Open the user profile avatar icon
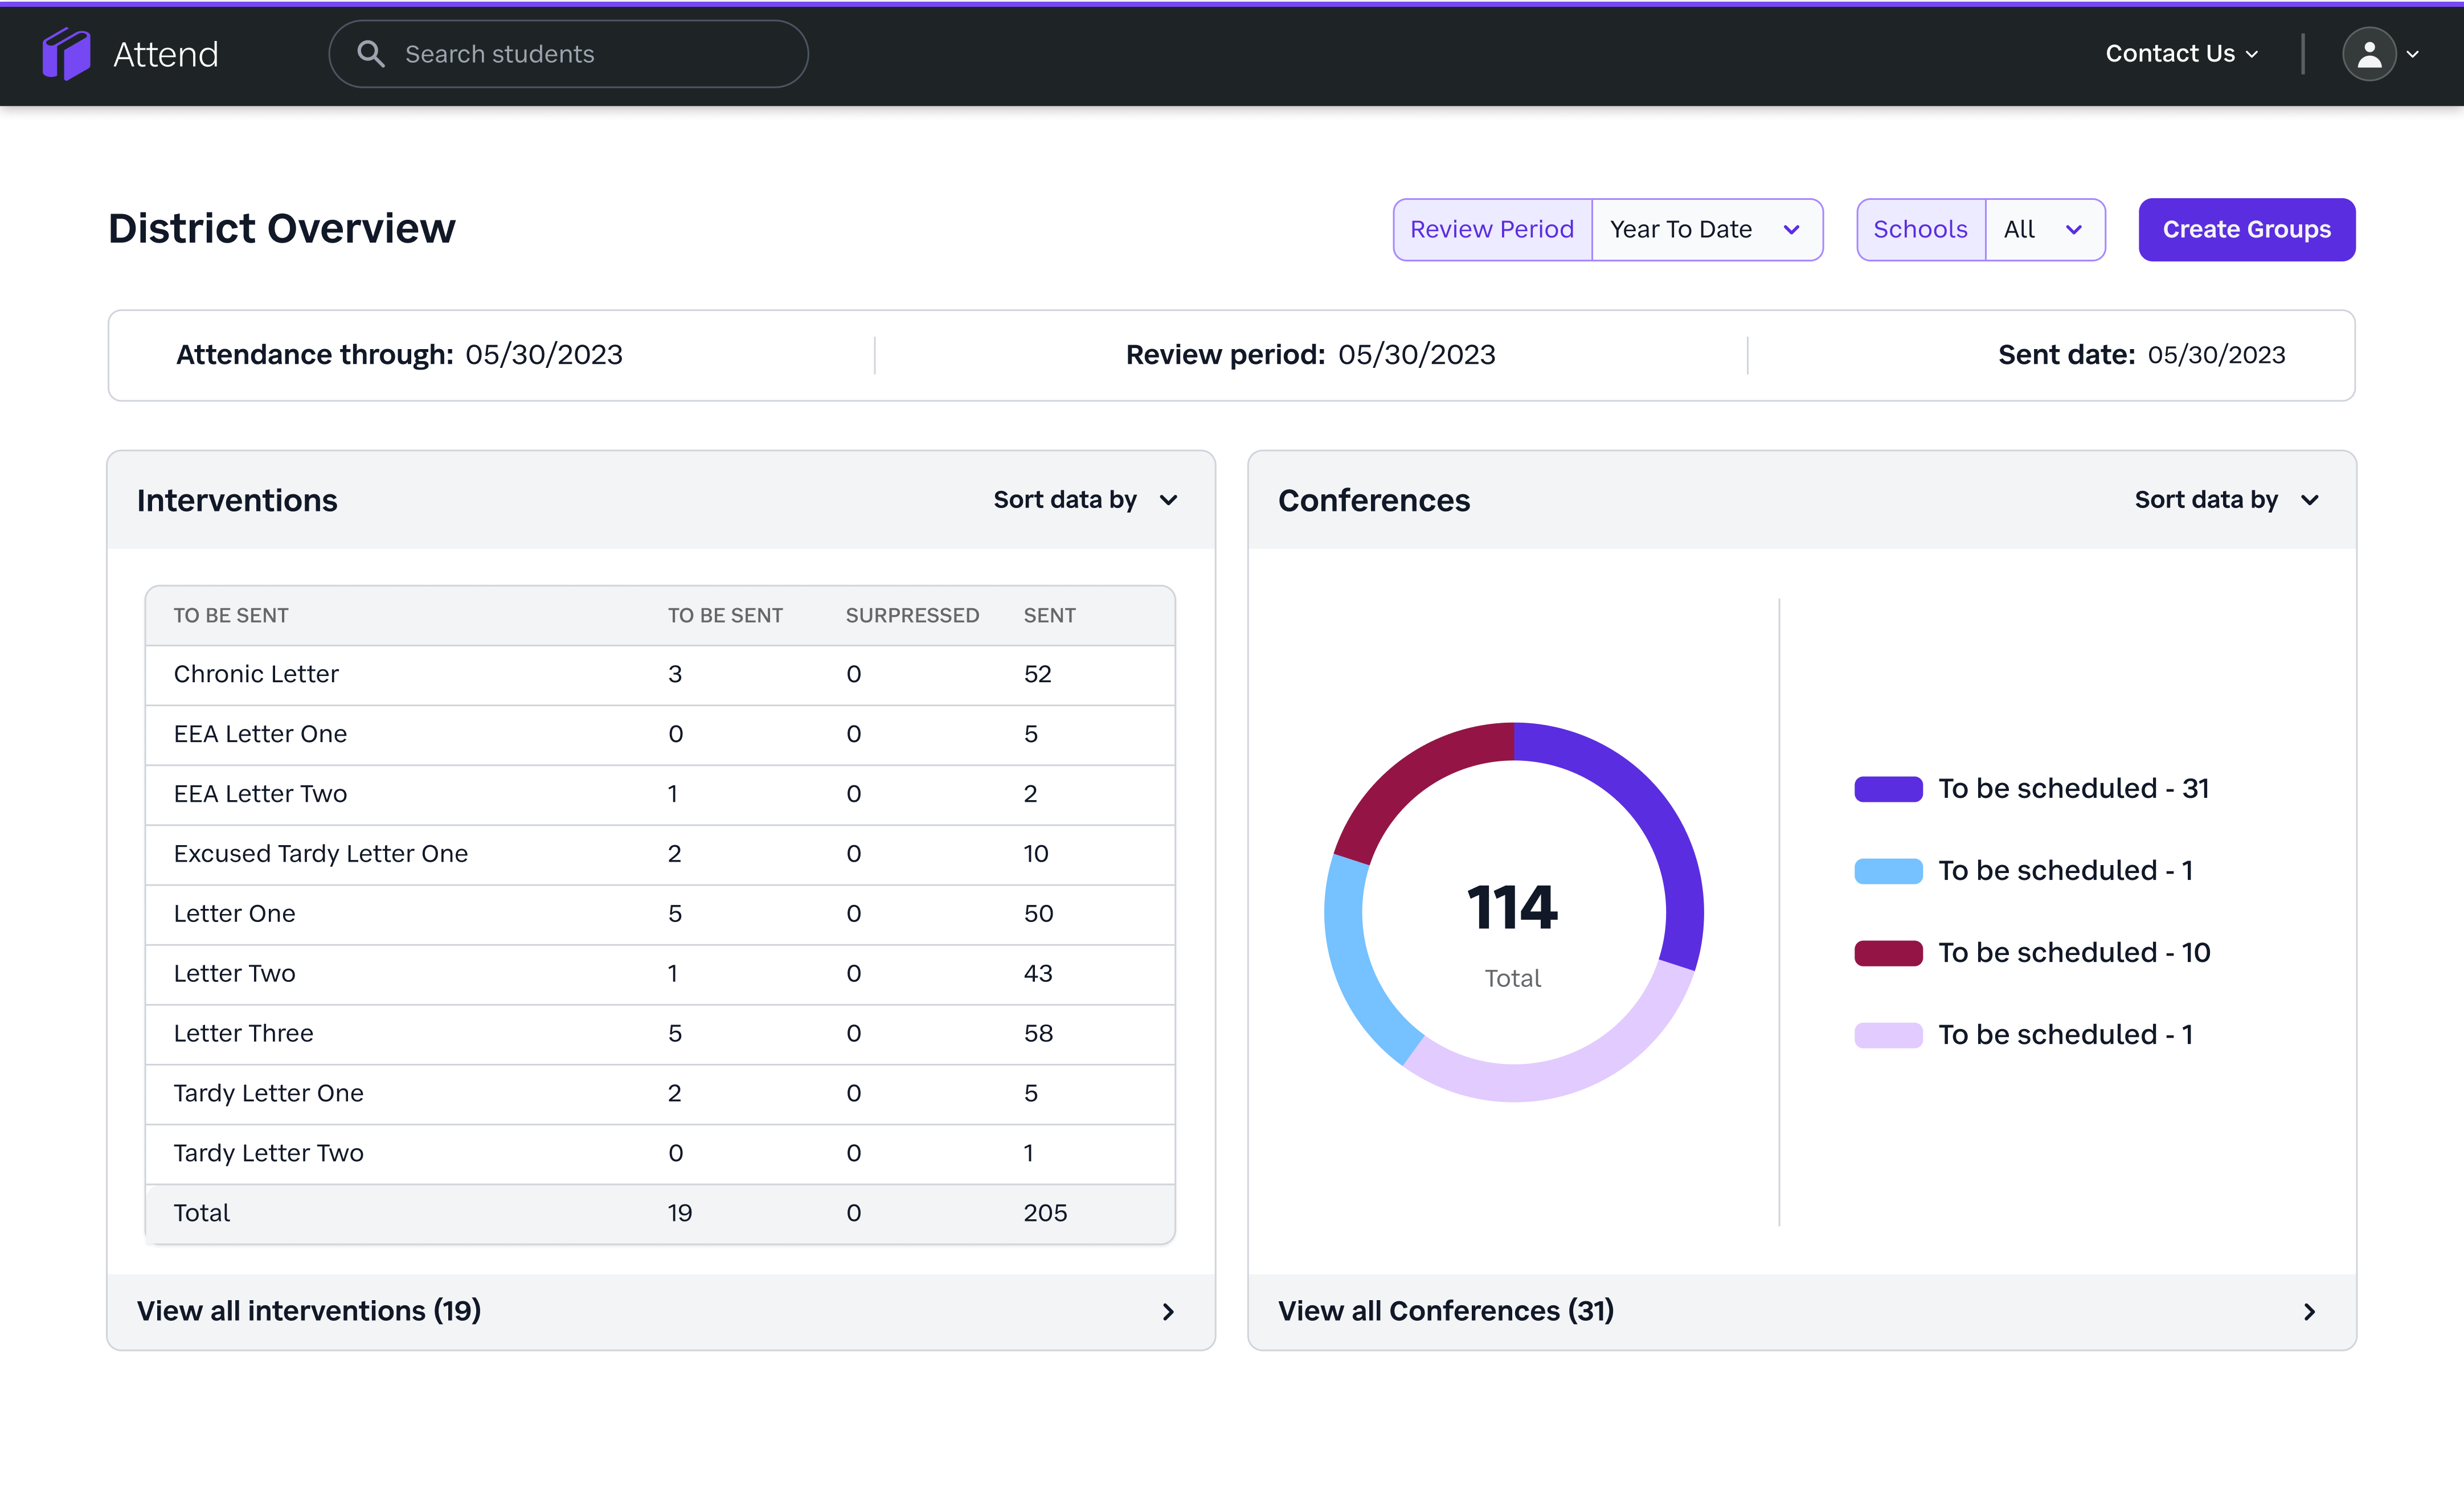2464x1512 pixels. (x=2368, y=54)
